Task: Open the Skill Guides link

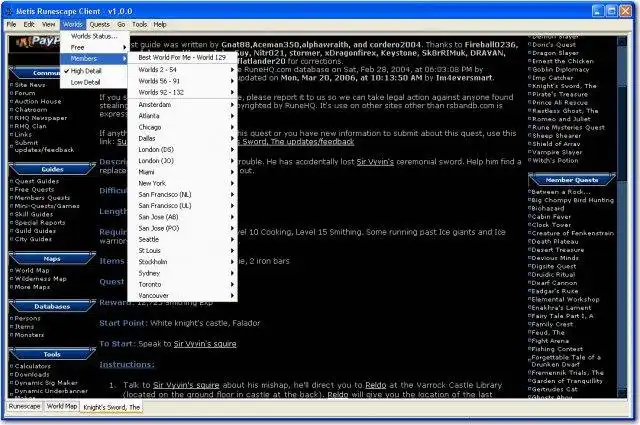Action: pos(34,214)
